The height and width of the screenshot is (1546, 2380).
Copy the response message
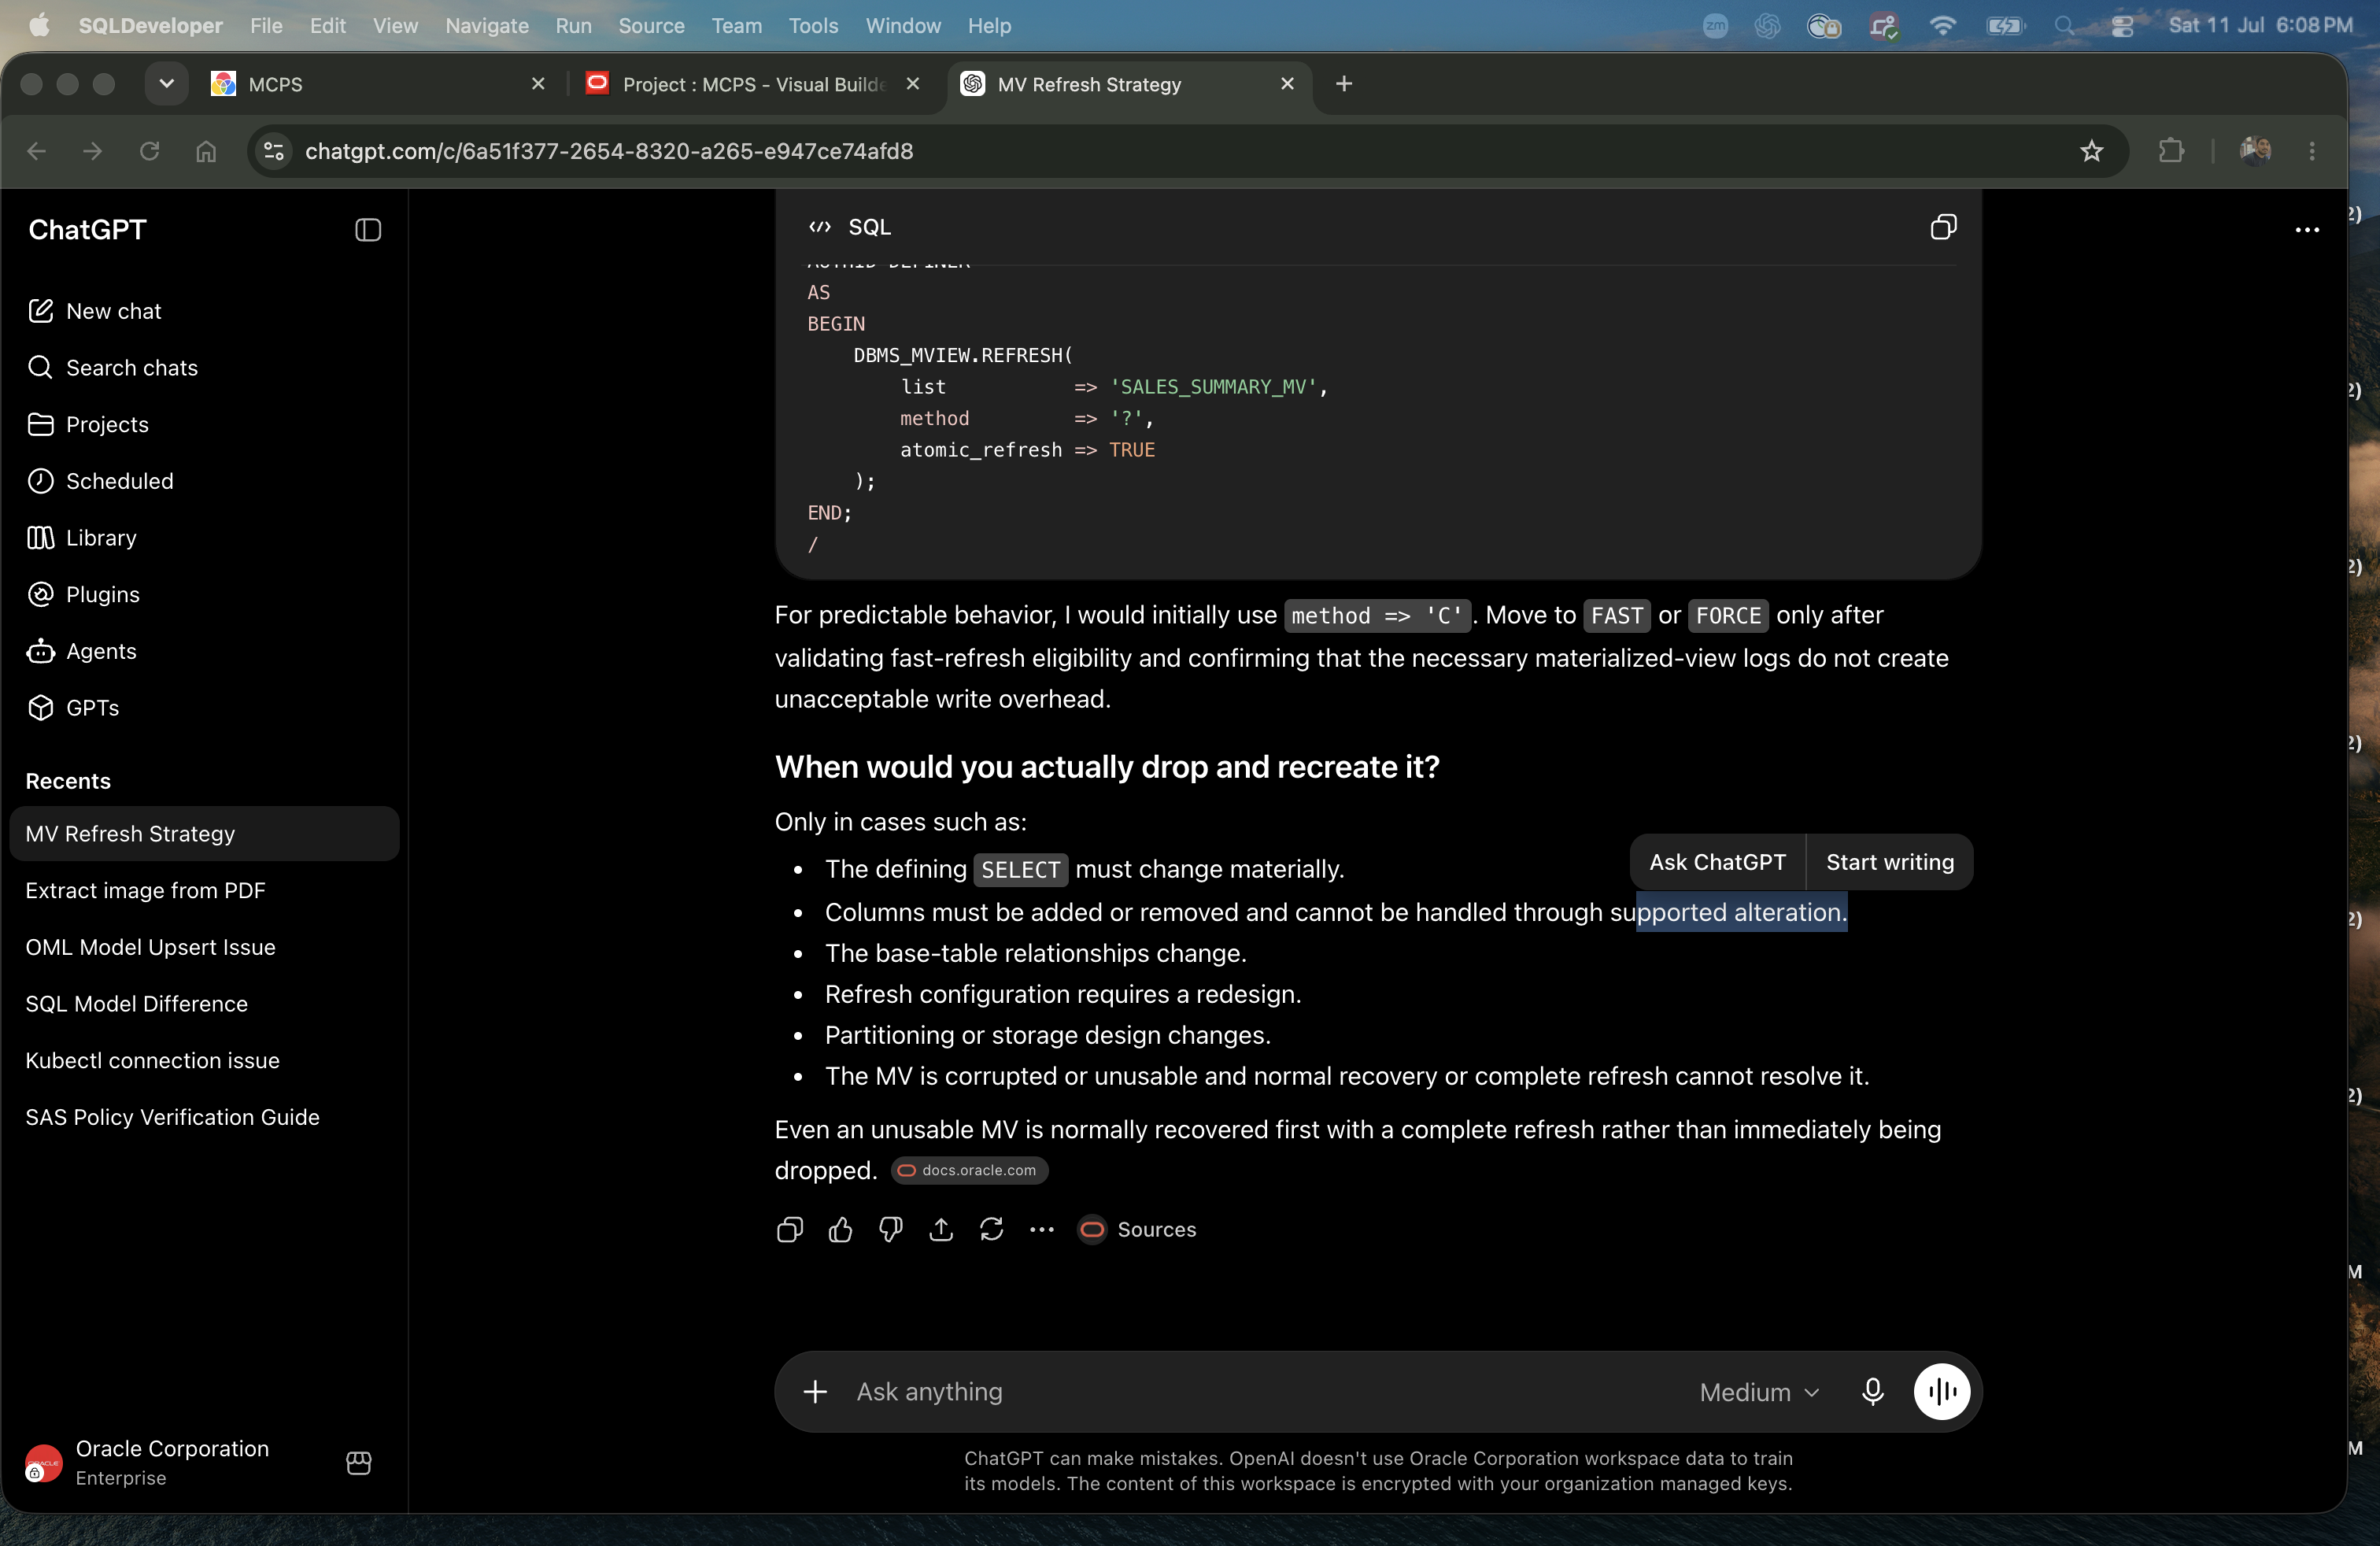tap(790, 1230)
